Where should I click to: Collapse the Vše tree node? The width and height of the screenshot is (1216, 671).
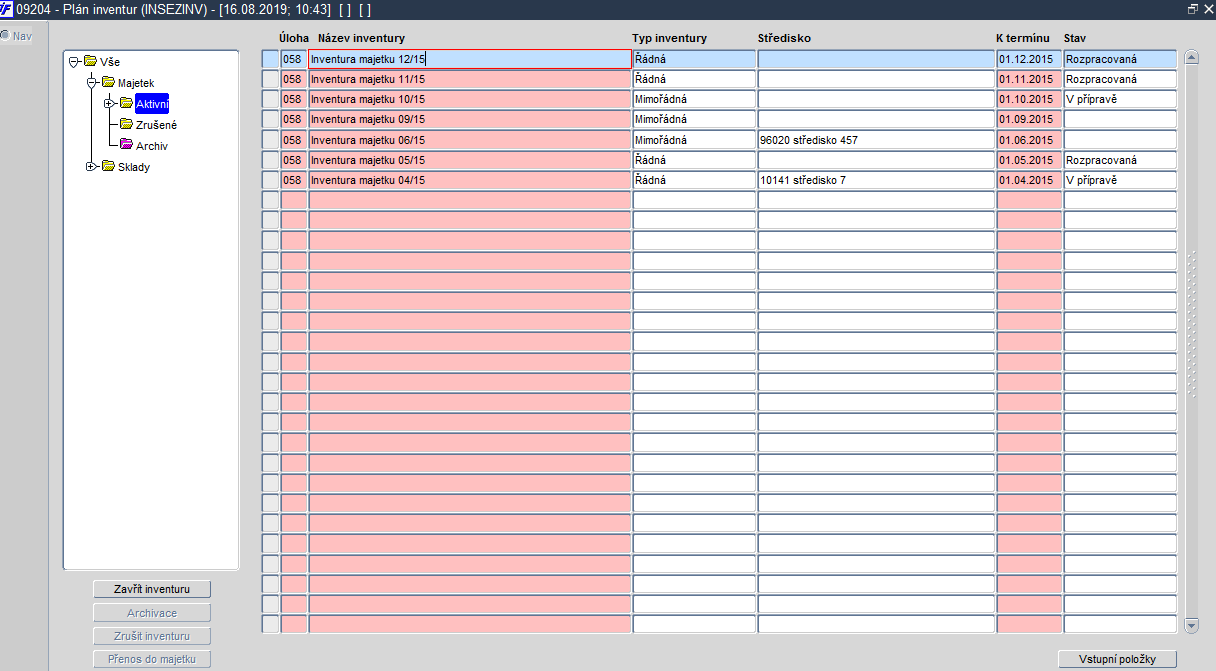click(x=74, y=62)
